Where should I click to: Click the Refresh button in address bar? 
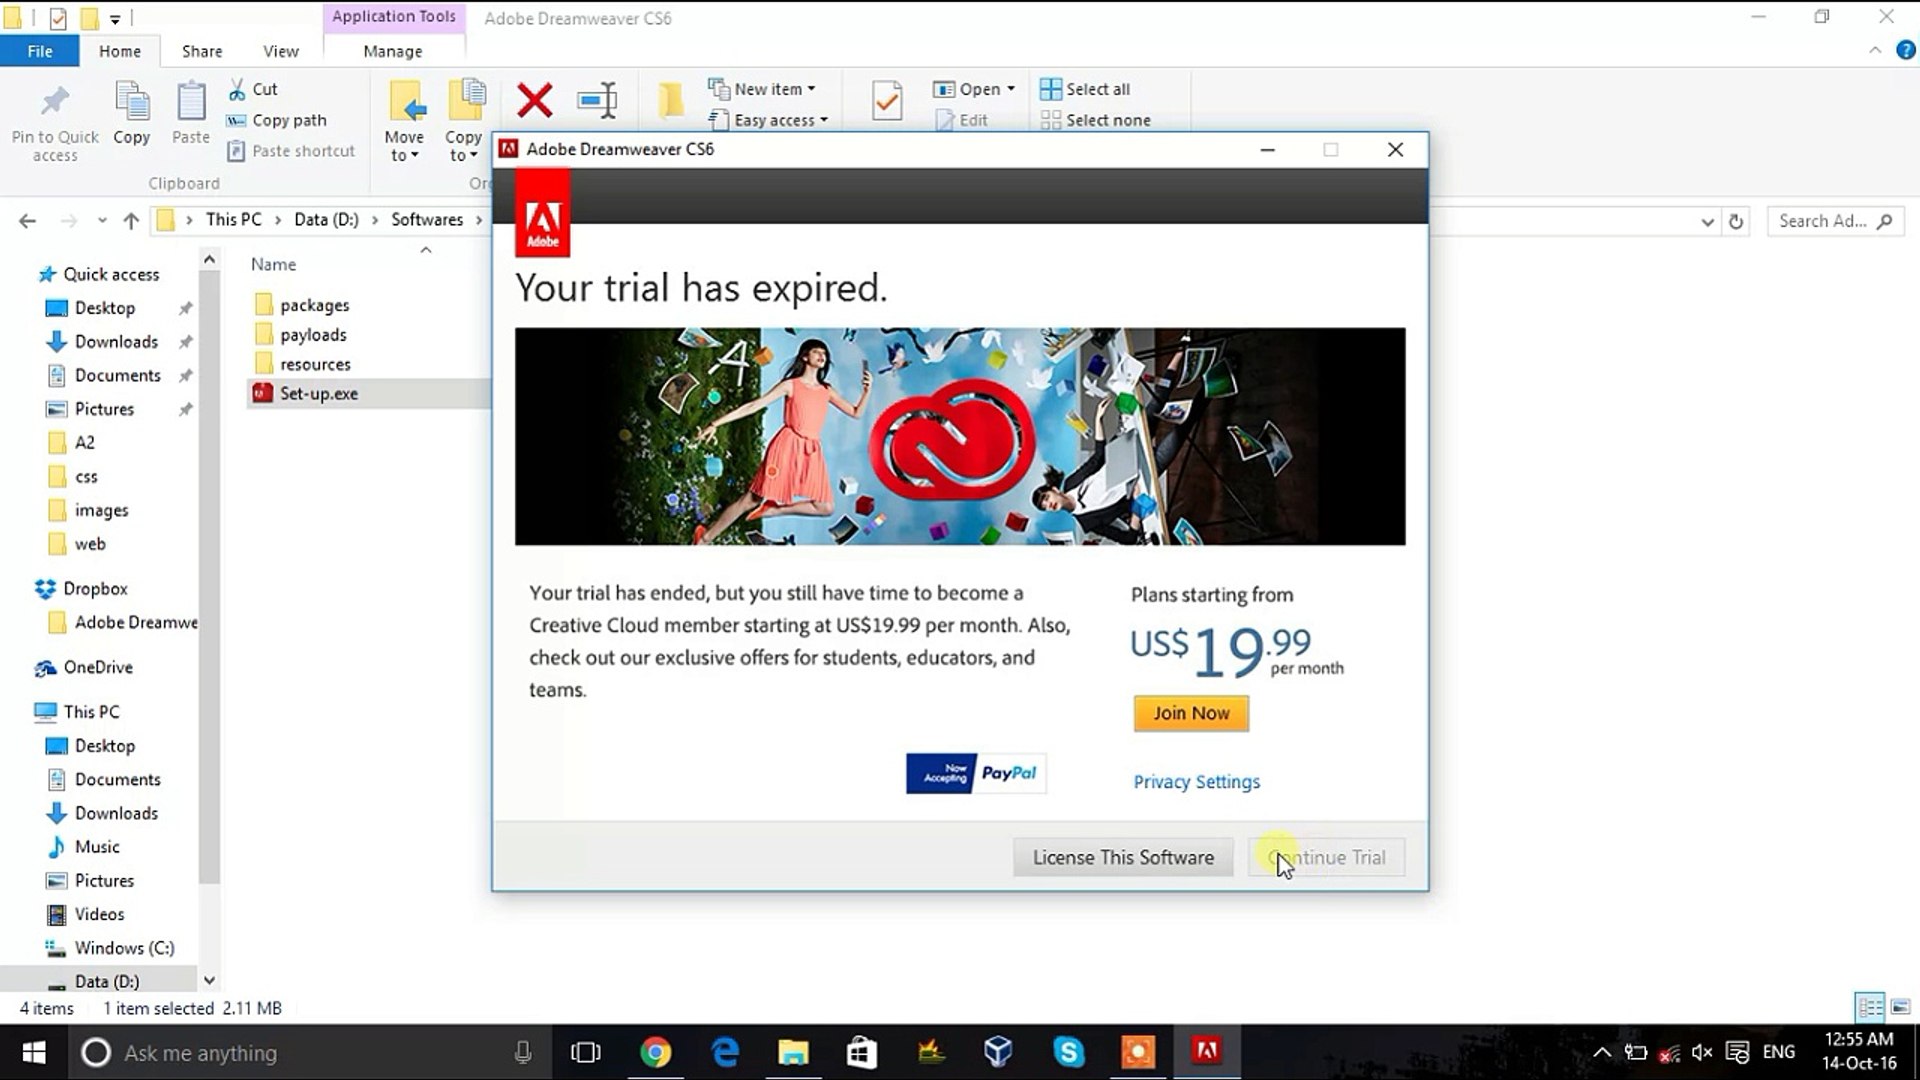click(x=1736, y=222)
